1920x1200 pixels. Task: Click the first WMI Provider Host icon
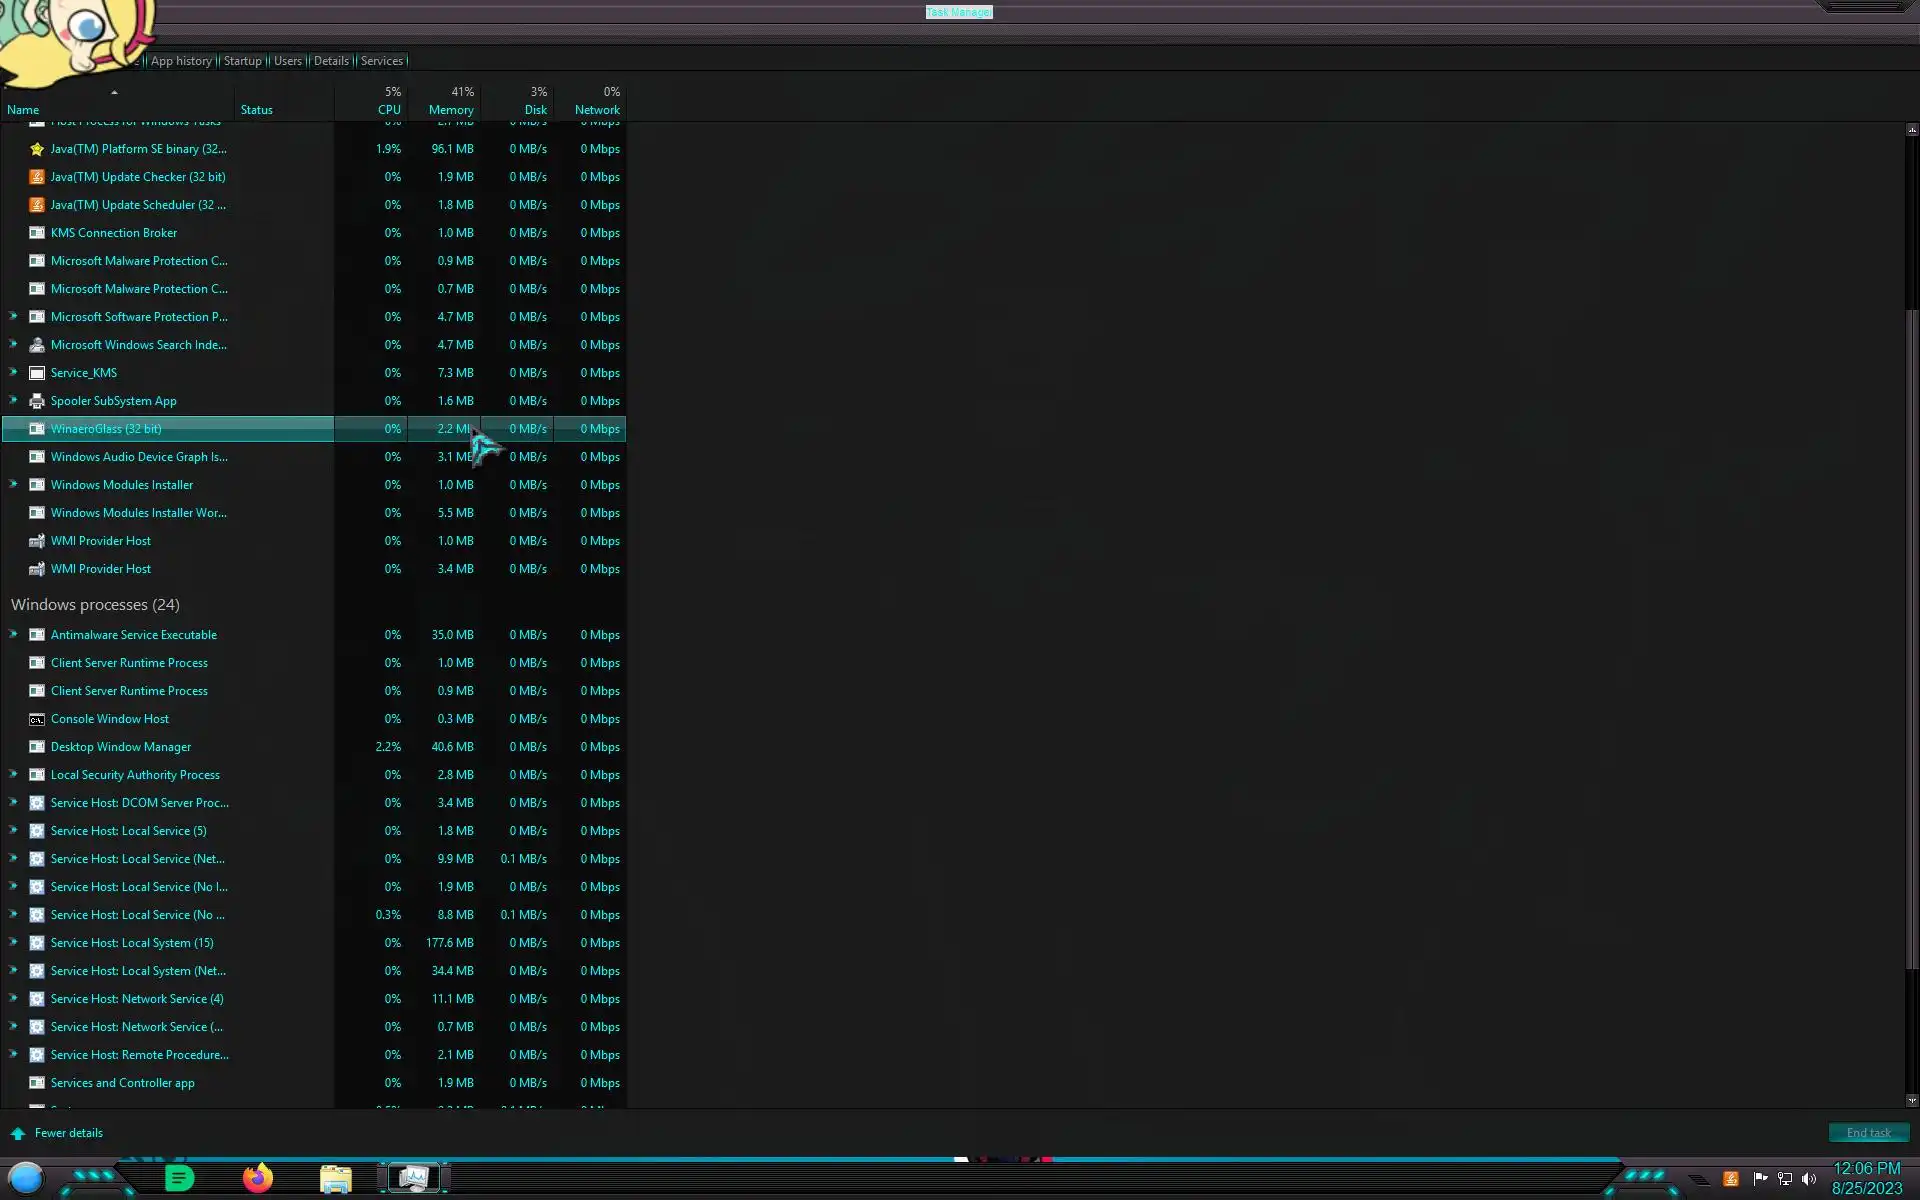(37, 541)
